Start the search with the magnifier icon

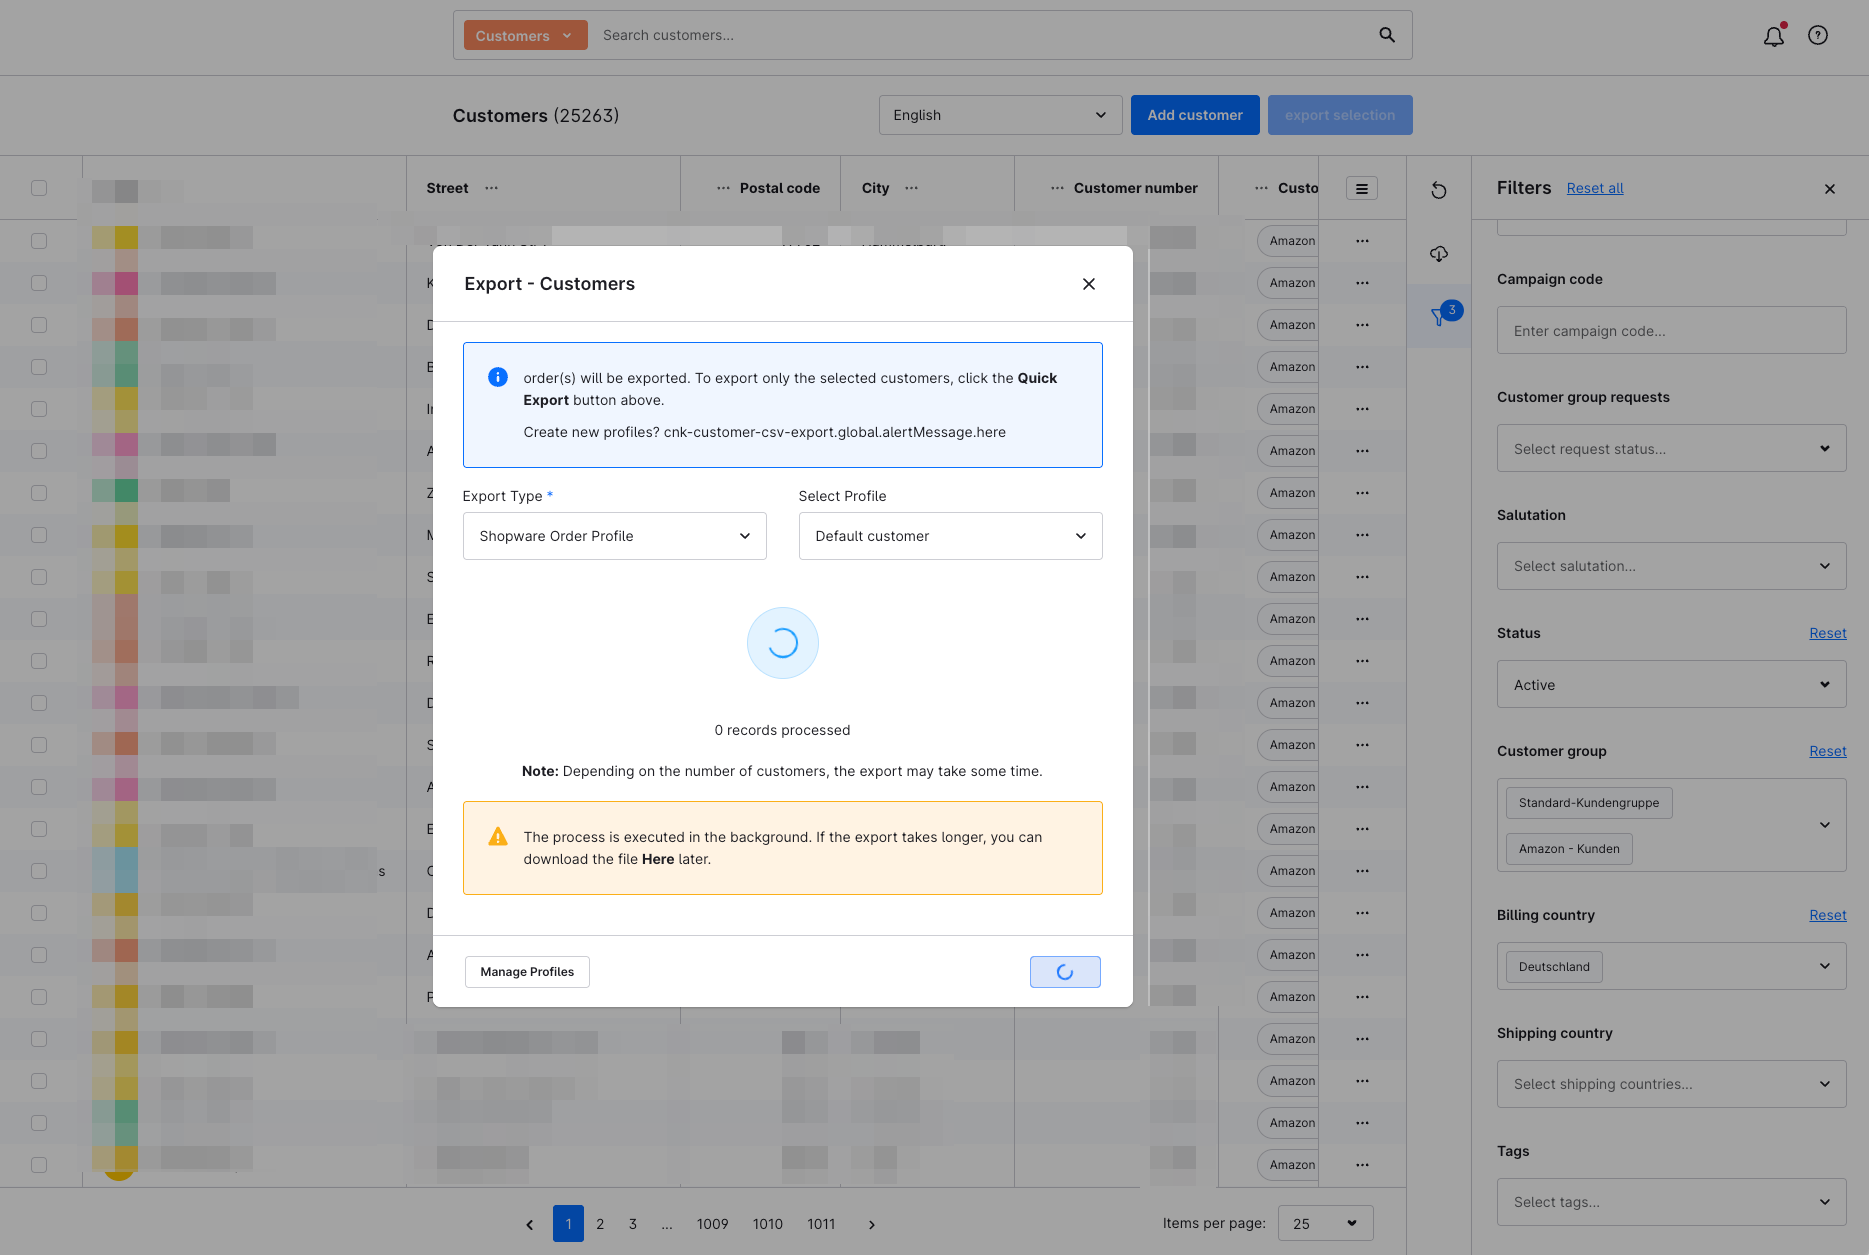click(1386, 34)
